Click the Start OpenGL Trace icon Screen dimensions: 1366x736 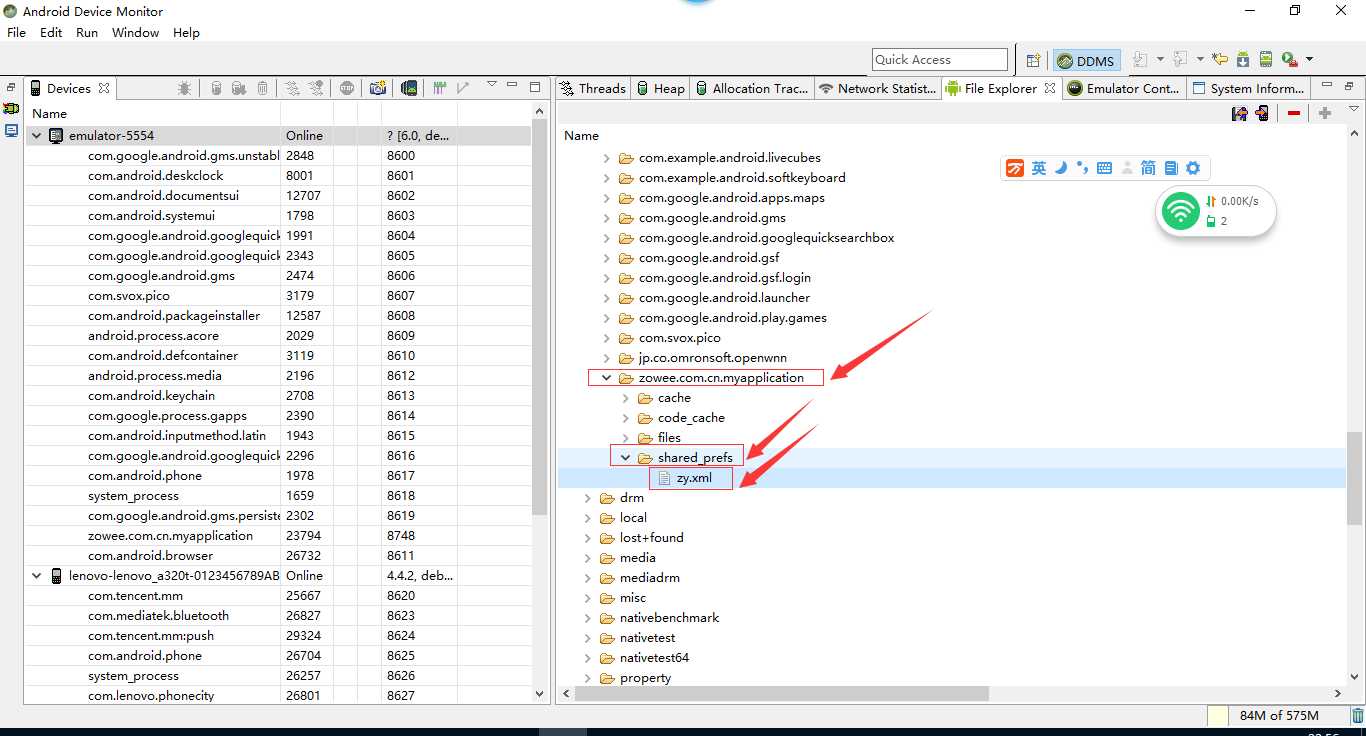click(x=462, y=88)
